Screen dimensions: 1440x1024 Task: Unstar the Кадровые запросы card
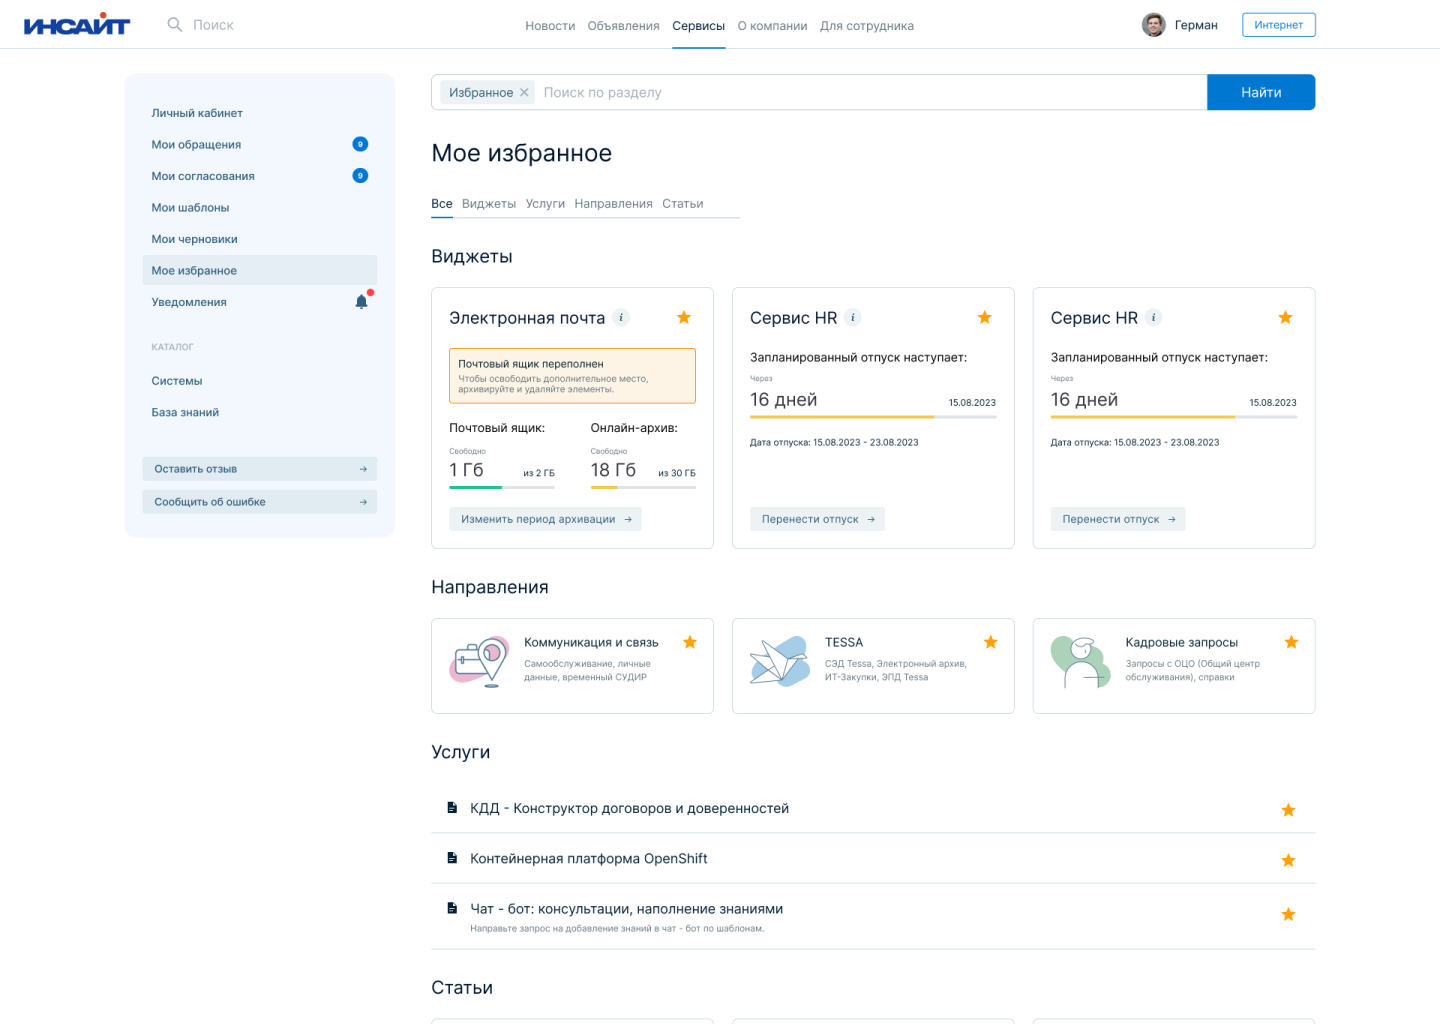pyautogui.click(x=1291, y=643)
